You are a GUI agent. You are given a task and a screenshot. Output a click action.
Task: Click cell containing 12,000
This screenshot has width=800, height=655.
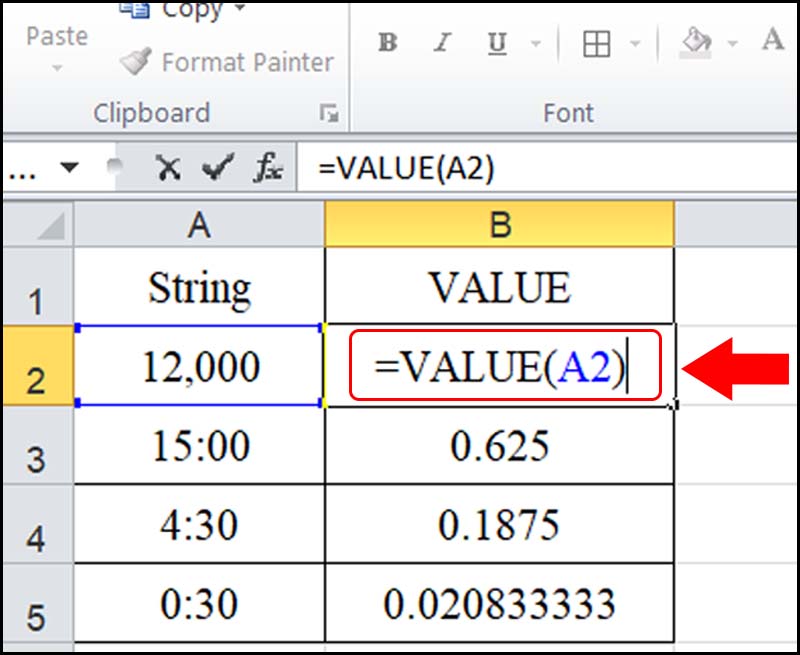[199, 365]
